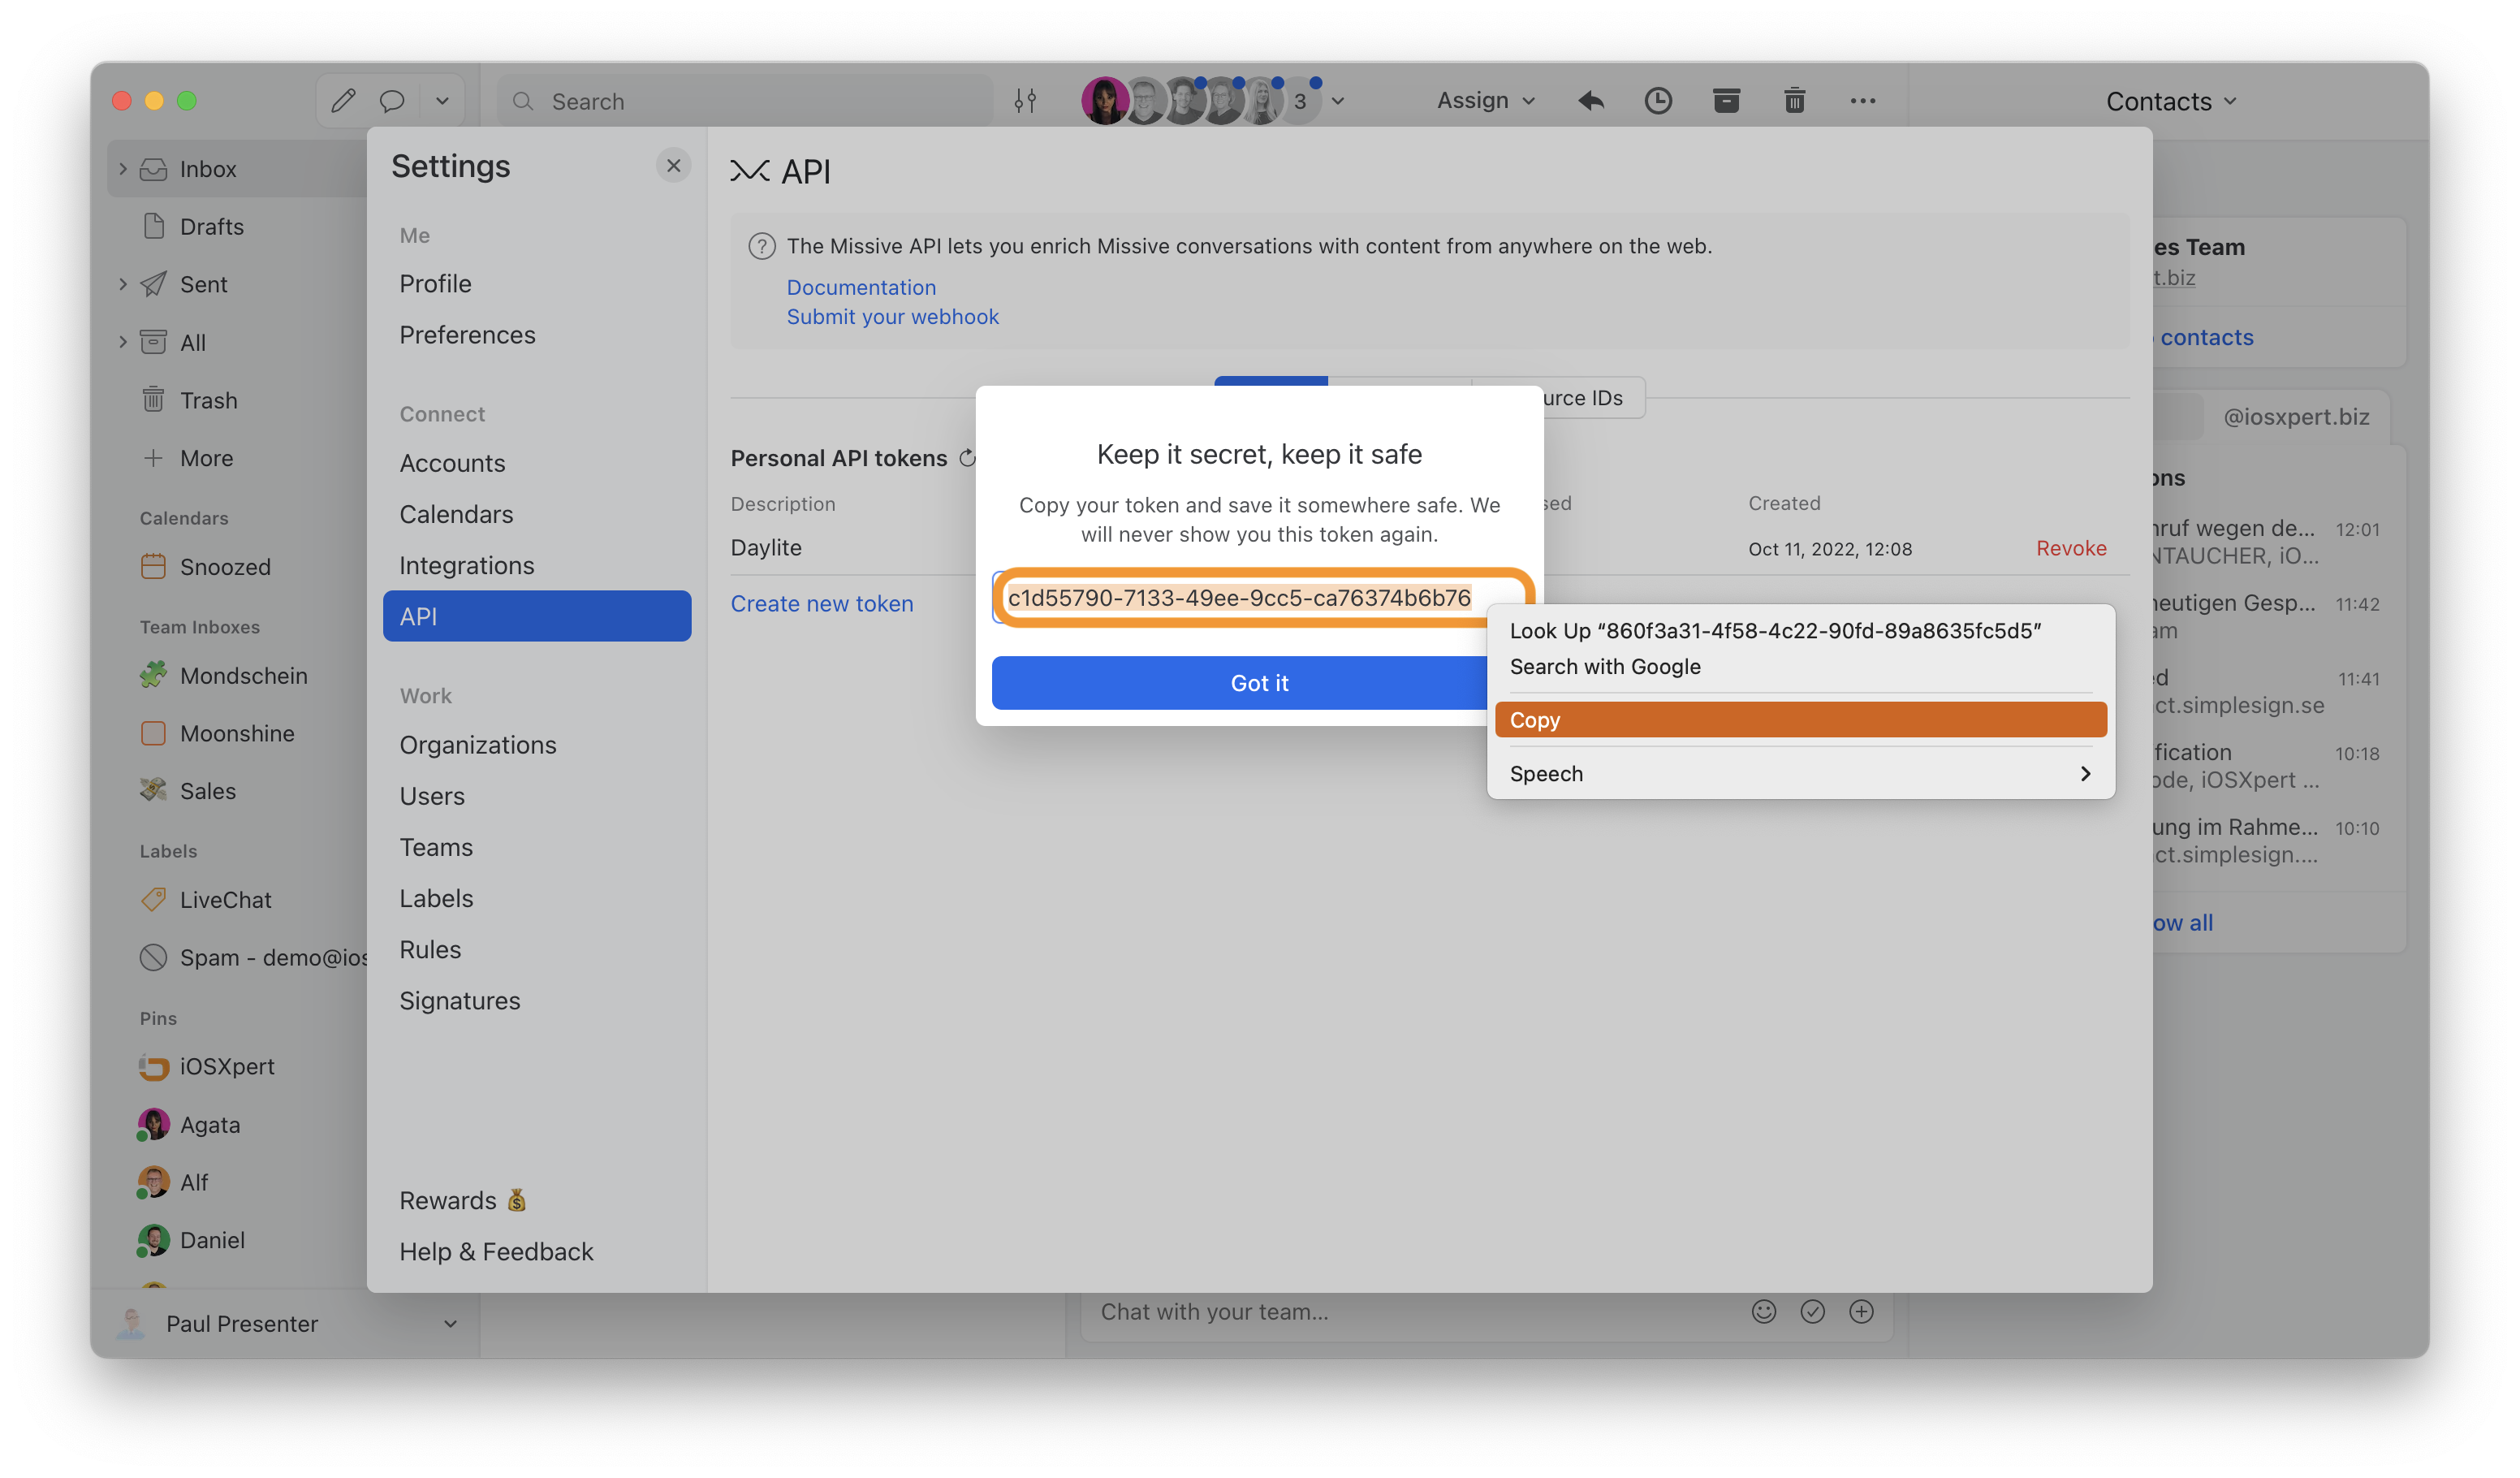Open Organizations settings

click(x=477, y=745)
